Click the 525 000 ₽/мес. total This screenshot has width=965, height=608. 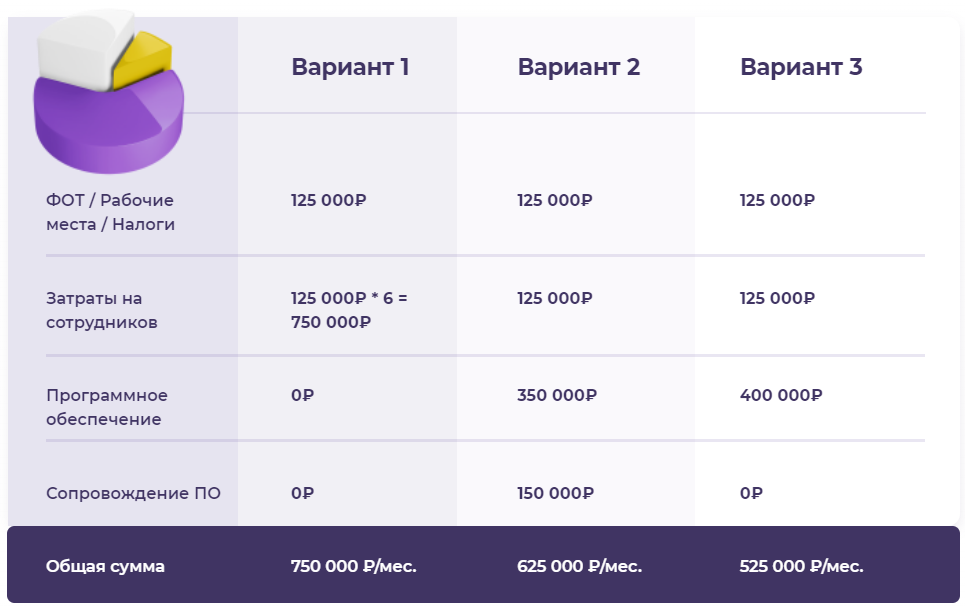pyautogui.click(x=801, y=566)
